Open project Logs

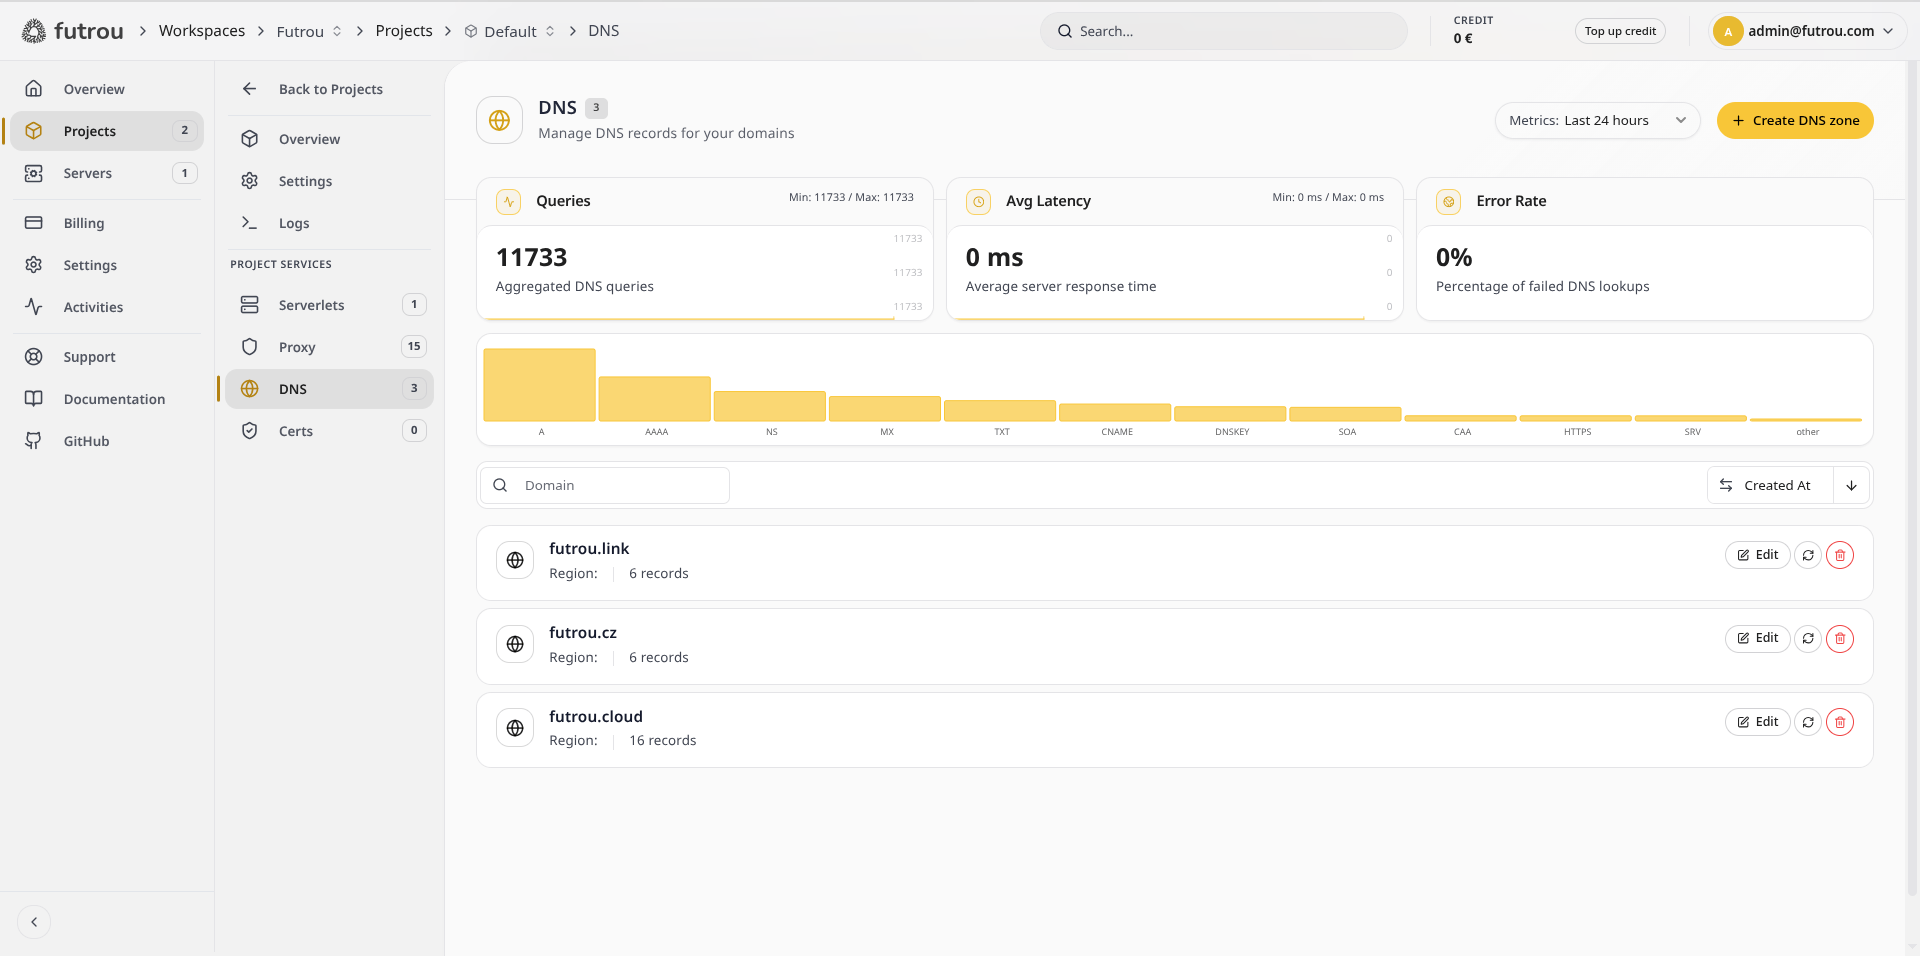click(x=330, y=223)
